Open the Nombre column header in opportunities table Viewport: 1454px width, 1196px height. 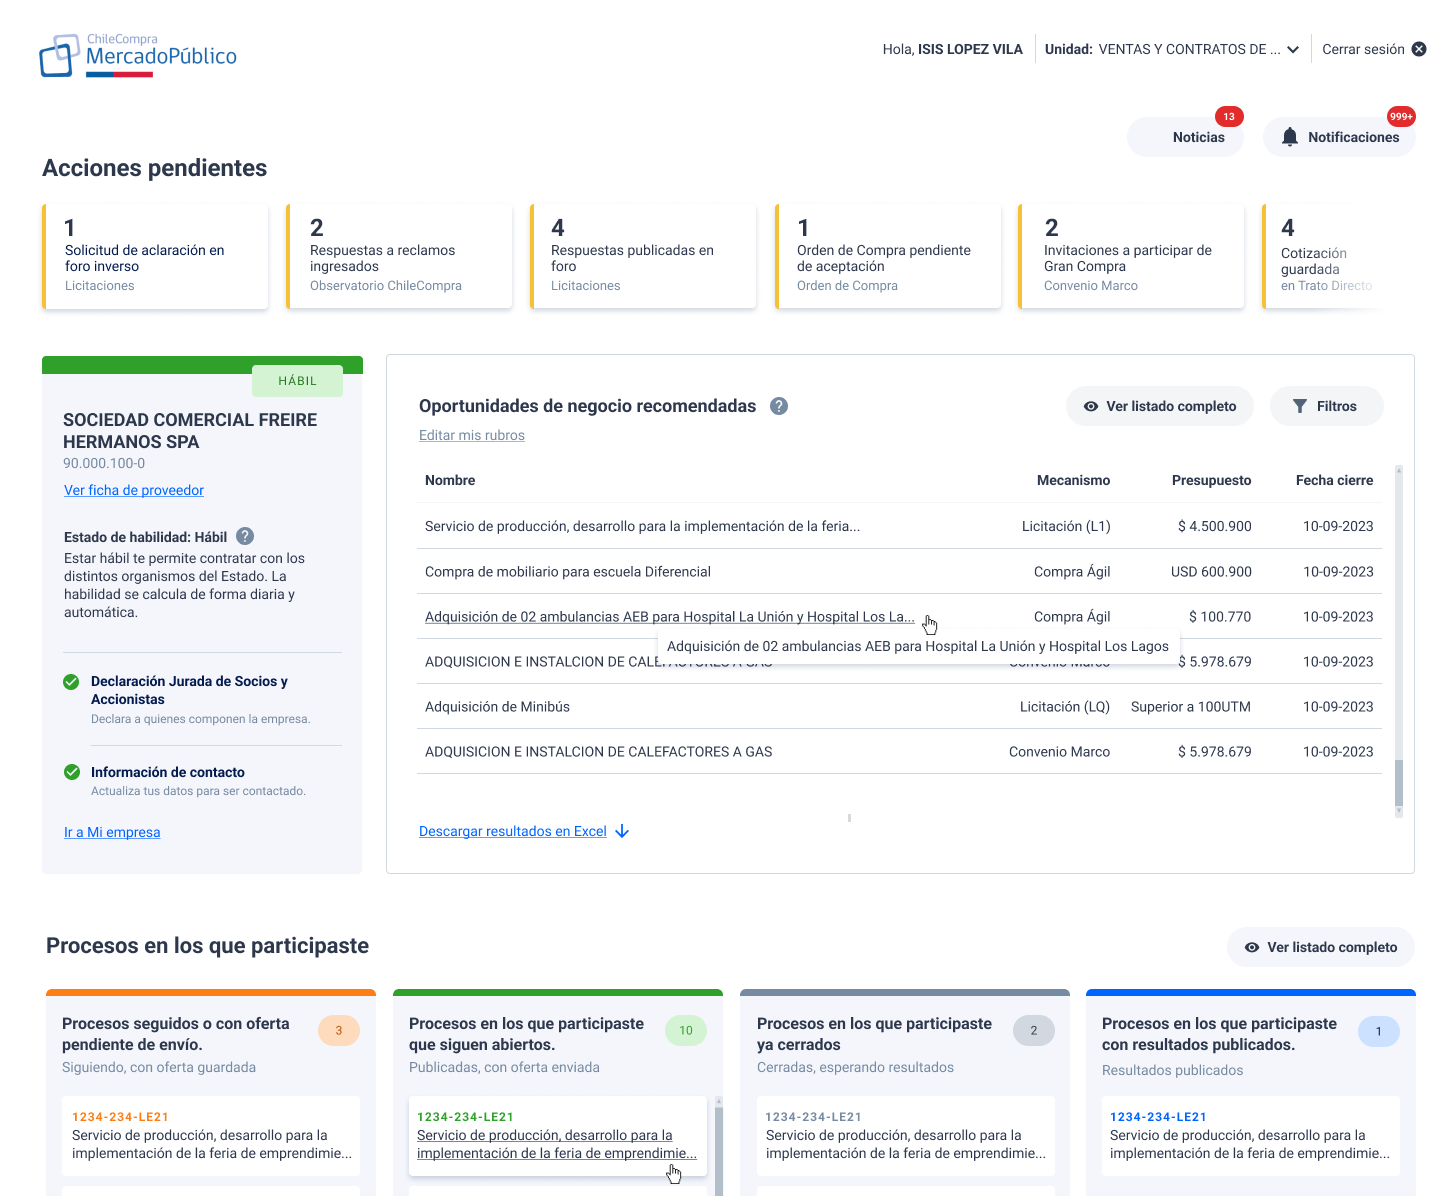[450, 480]
